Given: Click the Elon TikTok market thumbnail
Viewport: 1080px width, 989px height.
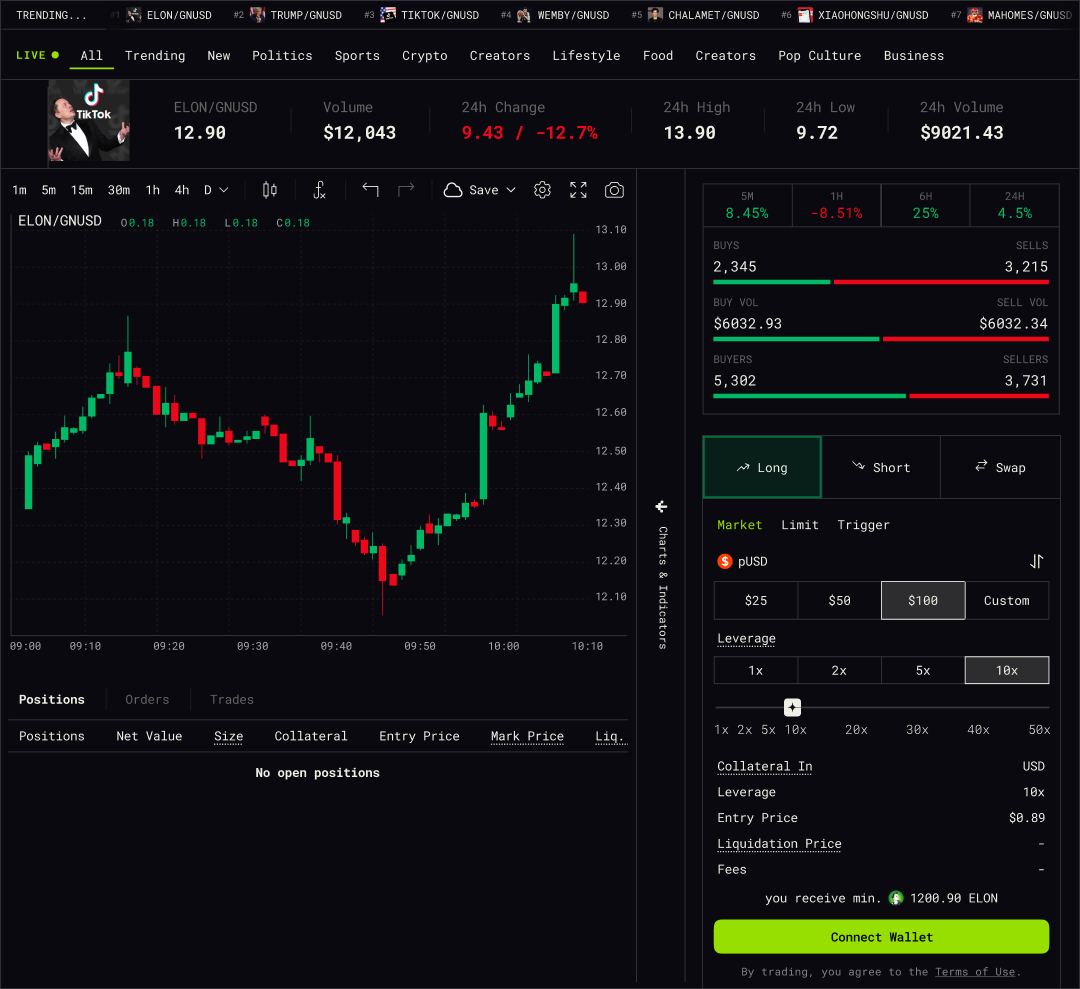Looking at the screenshot, I should coord(89,121).
